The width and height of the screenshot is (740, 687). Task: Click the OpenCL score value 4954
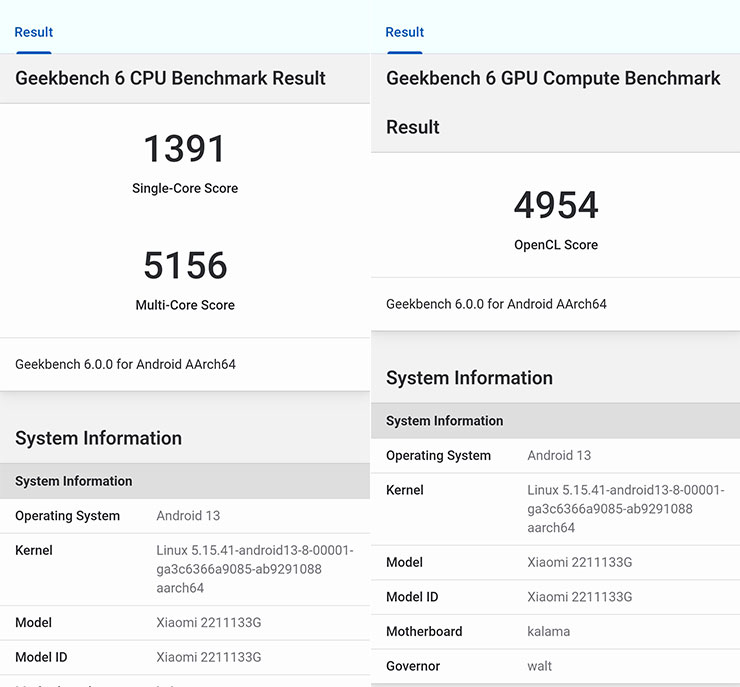(556, 205)
